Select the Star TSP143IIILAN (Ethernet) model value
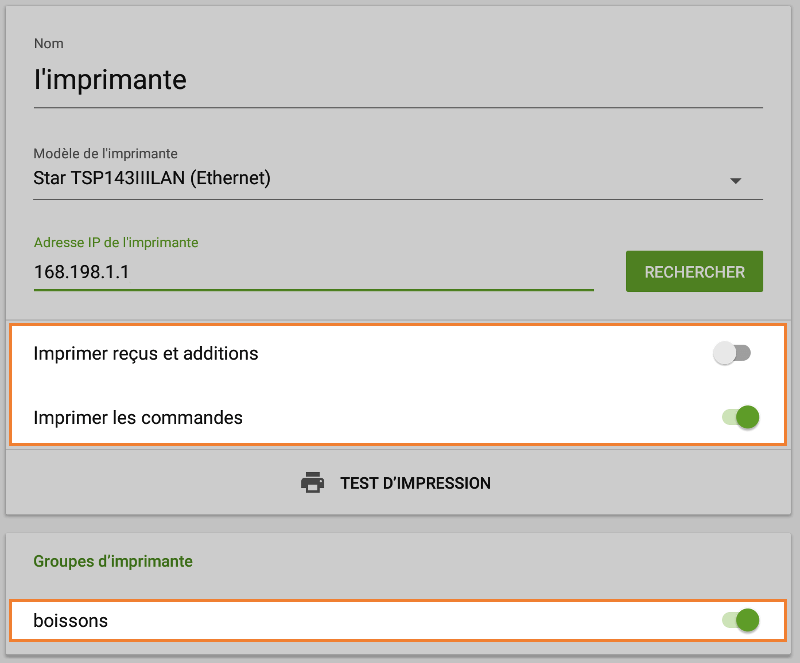Viewport: 800px width, 663px height. pos(152,179)
